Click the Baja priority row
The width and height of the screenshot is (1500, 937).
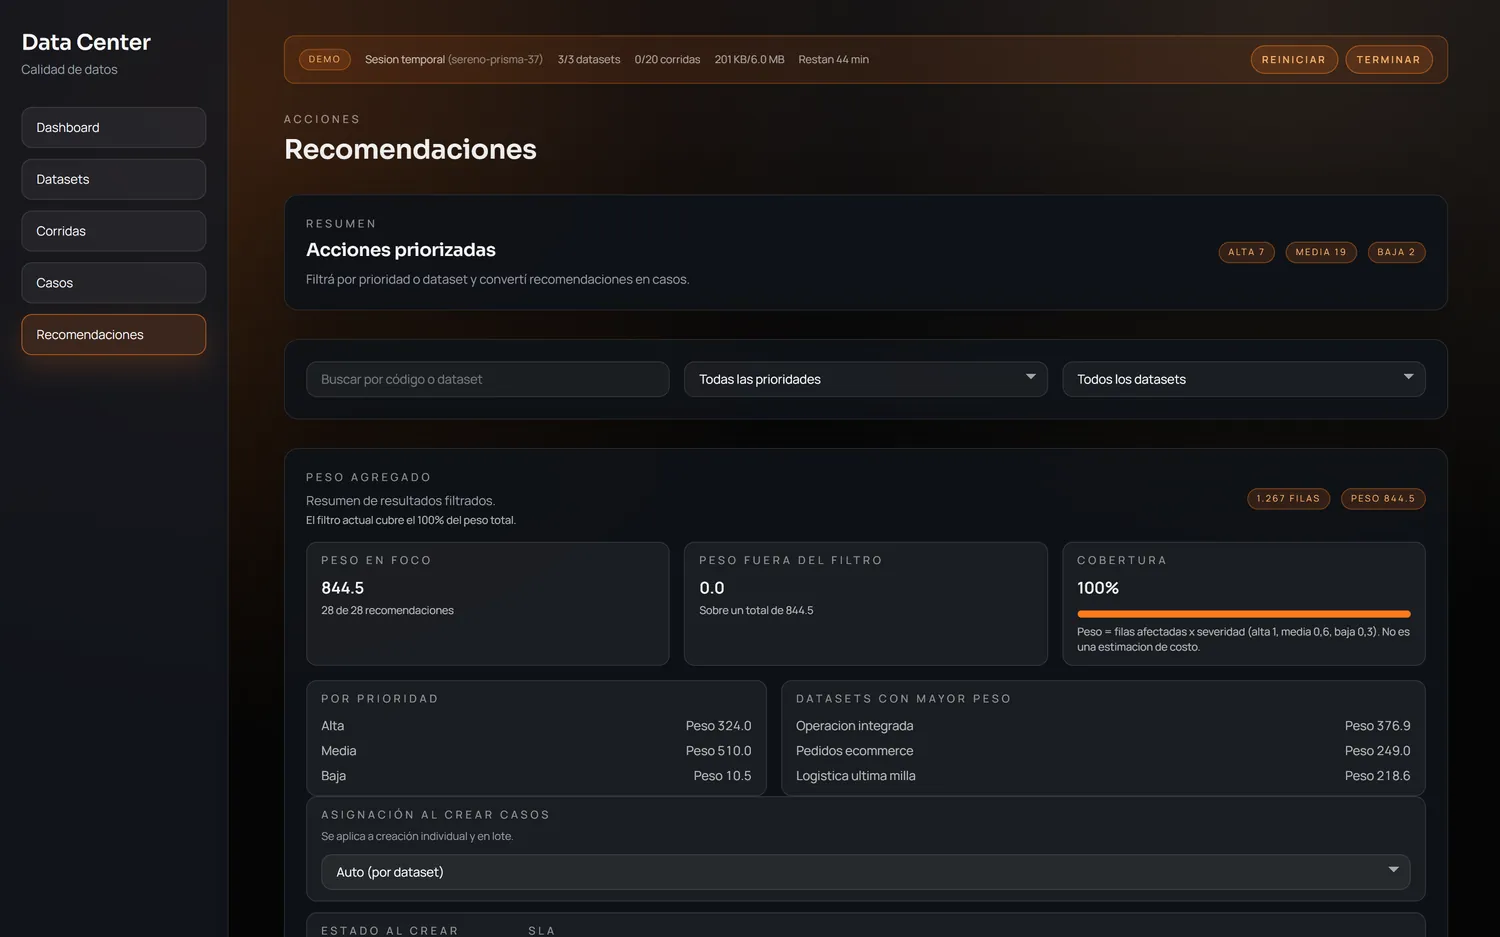point(536,776)
